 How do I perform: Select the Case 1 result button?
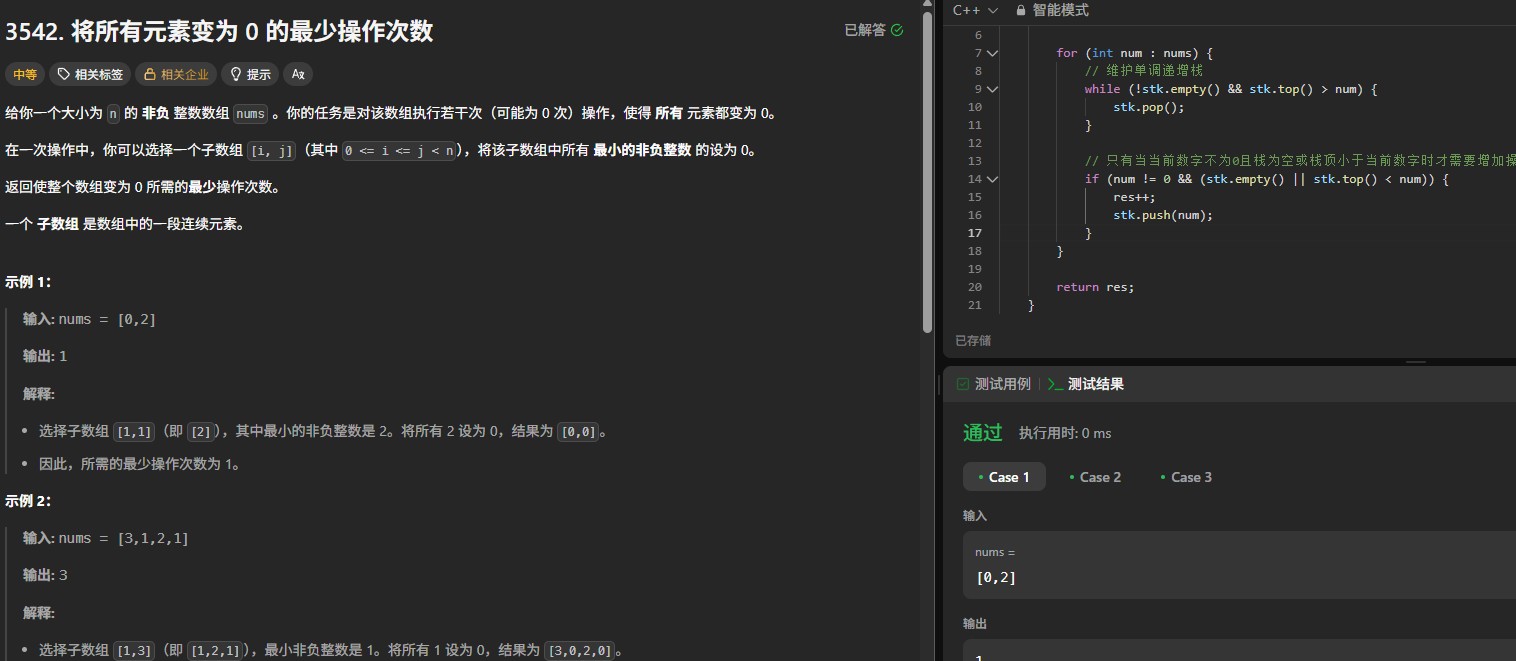click(x=1004, y=477)
